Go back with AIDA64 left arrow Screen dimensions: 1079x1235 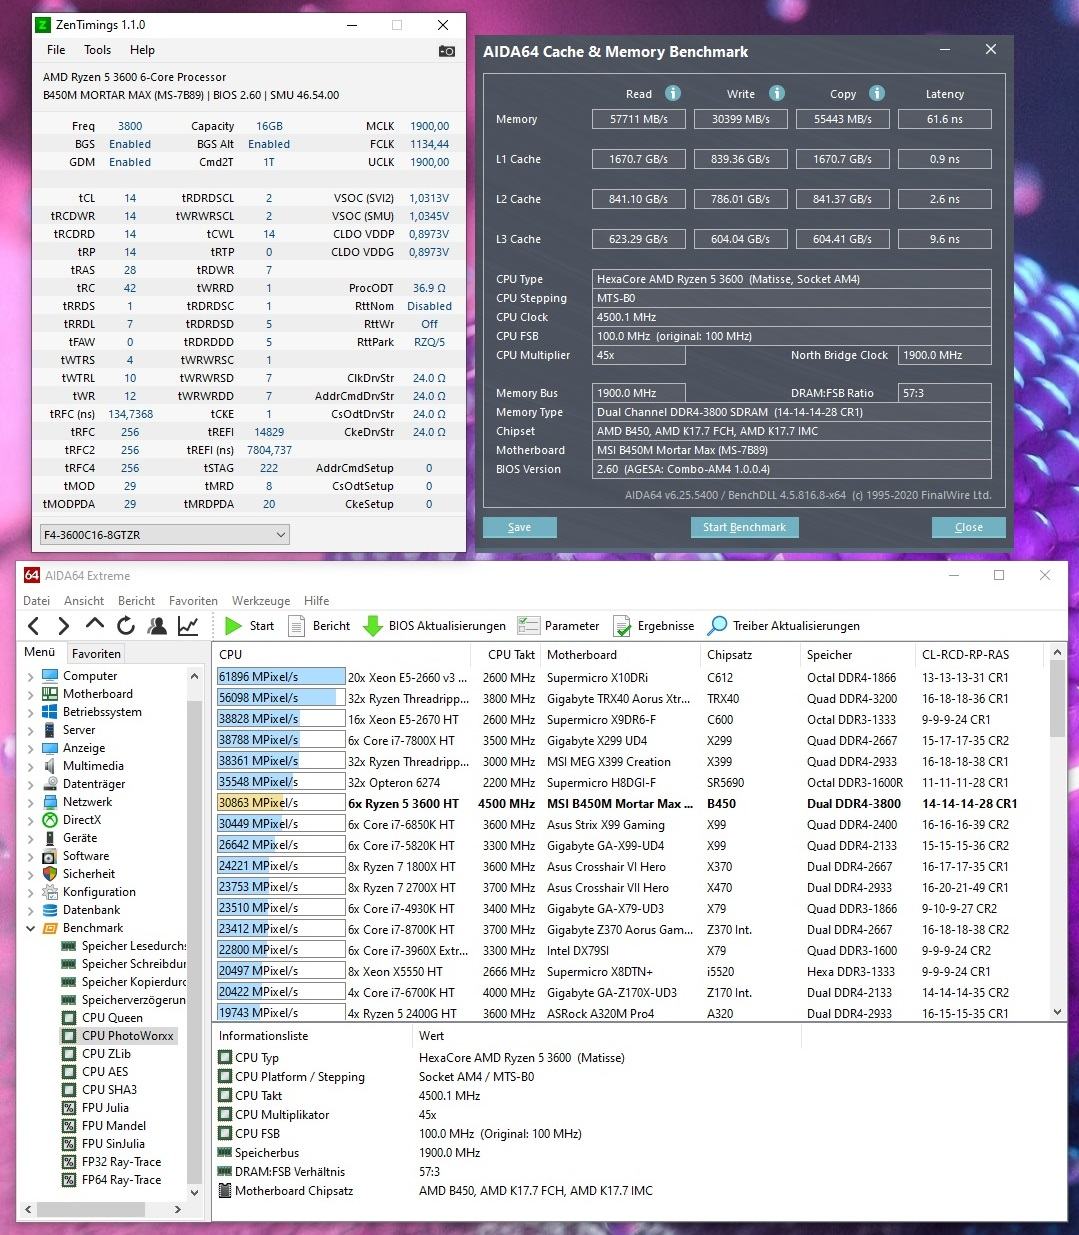coord(34,626)
